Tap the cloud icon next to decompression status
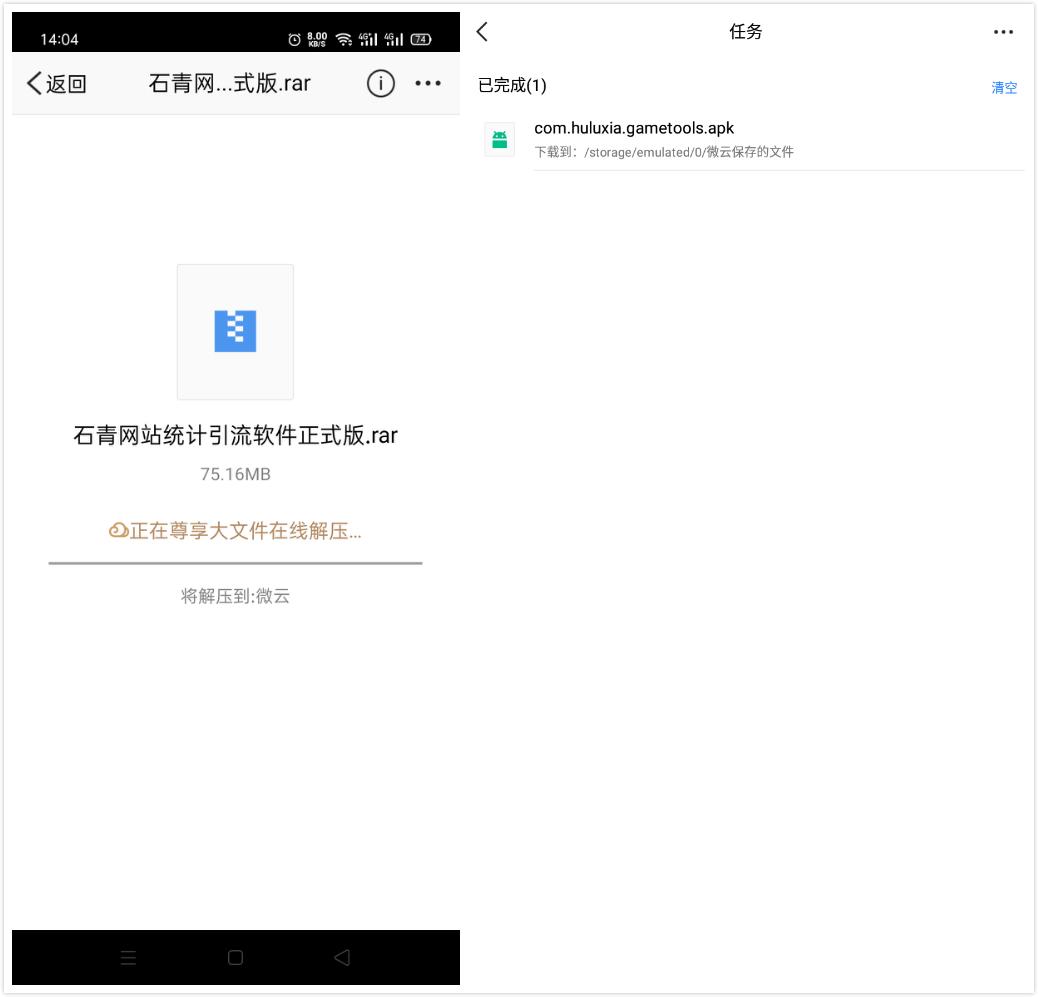Screen dimensions: 1038x997 click(x=119, y=529)
